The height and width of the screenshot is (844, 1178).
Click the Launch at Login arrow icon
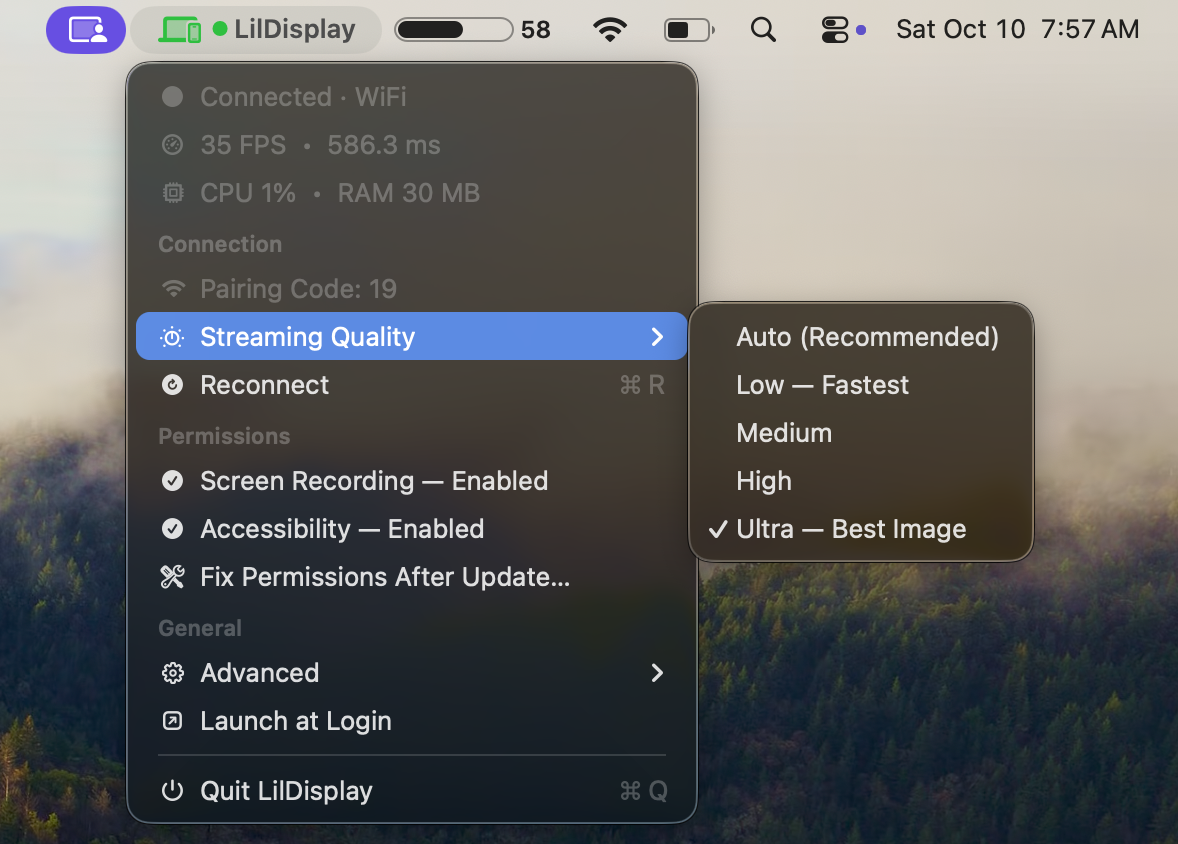(173, 721)
